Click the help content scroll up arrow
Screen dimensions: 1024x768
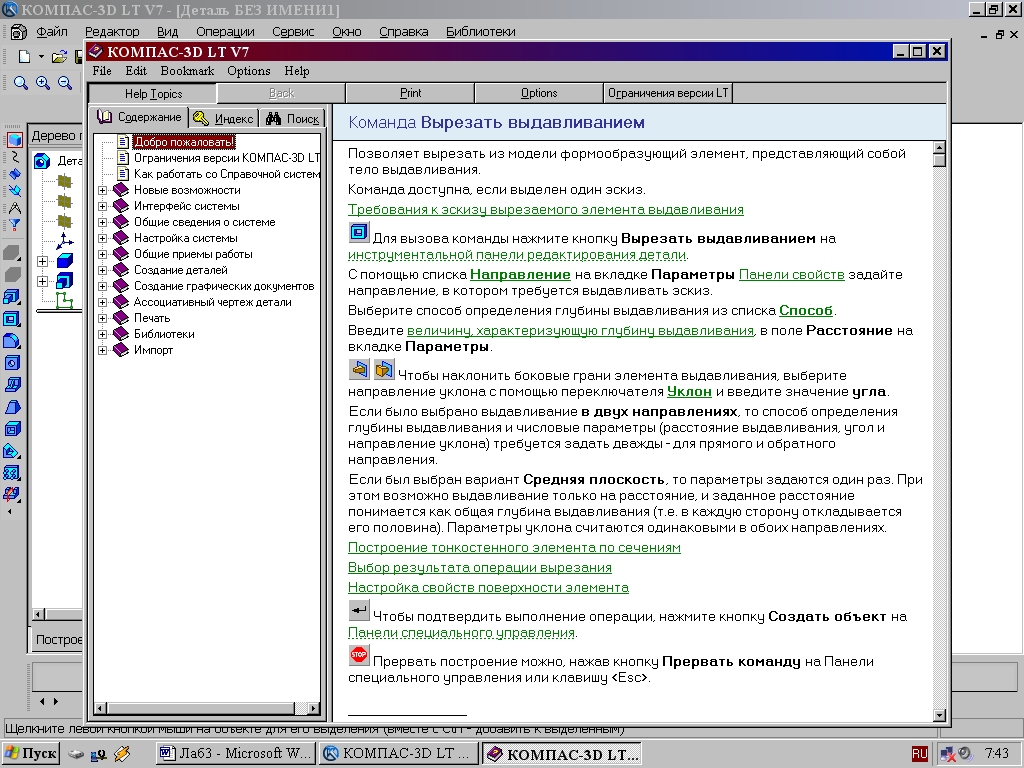(940, 148)
